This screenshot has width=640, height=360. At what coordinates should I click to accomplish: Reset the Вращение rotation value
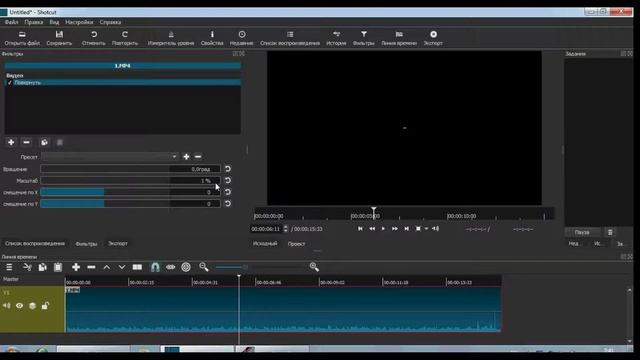pos(228,169)
